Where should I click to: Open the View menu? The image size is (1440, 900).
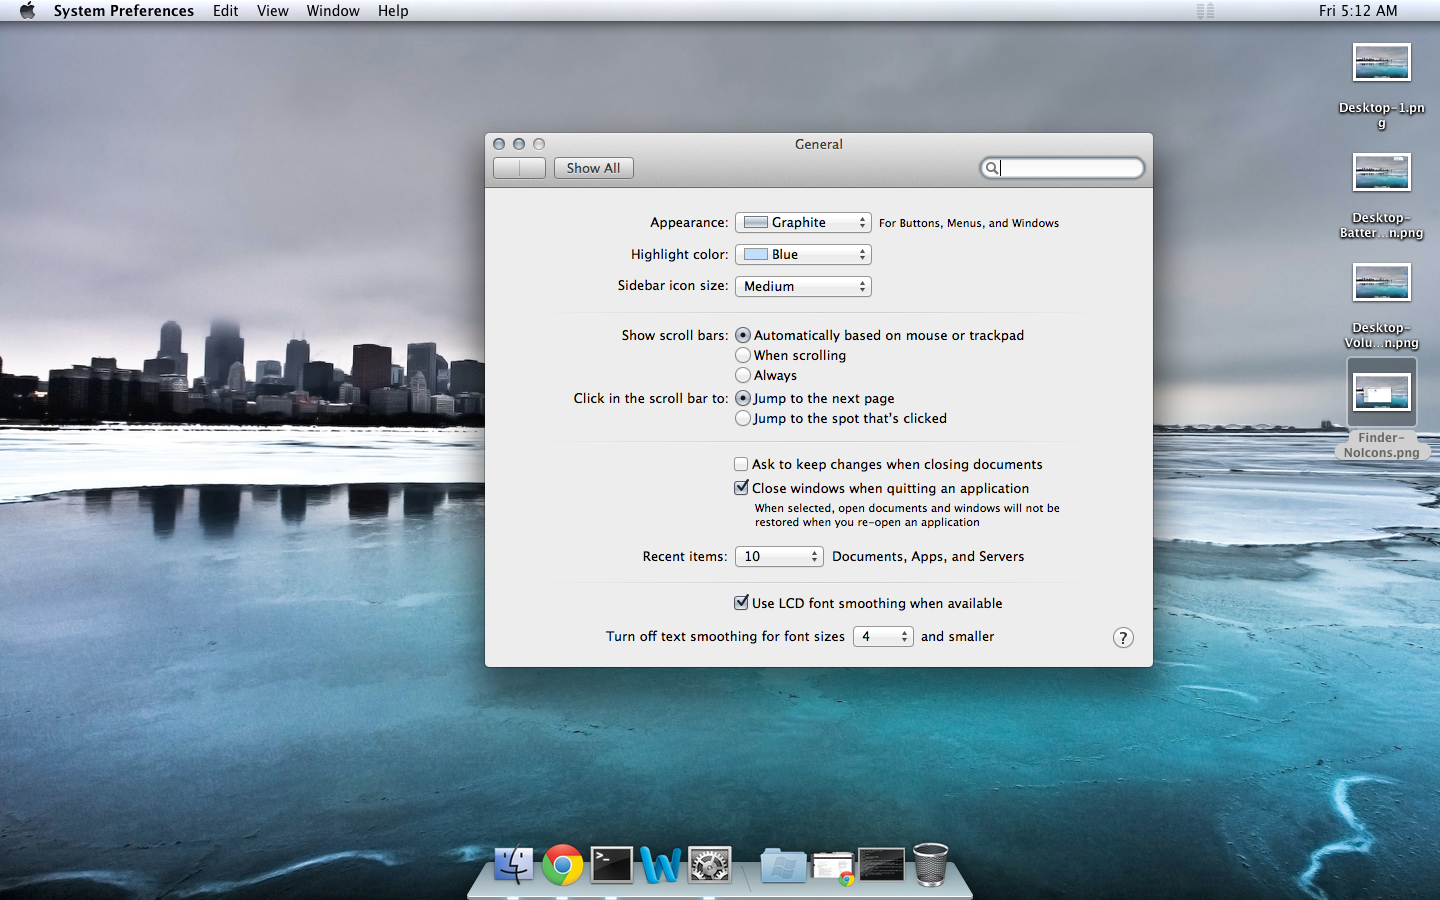[272, 11]
